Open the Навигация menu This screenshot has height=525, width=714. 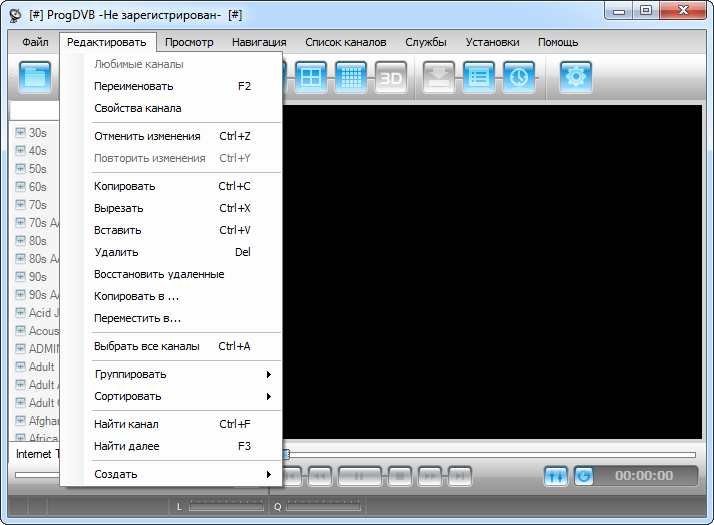(x=259, y=42)
